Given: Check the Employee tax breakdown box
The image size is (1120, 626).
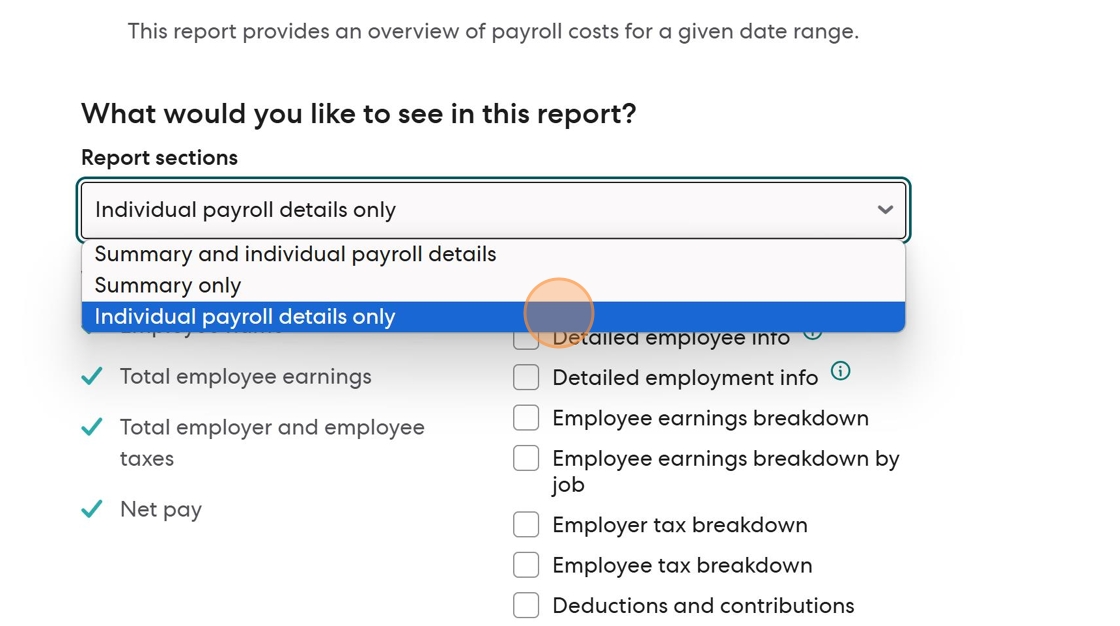Looking at the screenshot, I should [526, 565].
